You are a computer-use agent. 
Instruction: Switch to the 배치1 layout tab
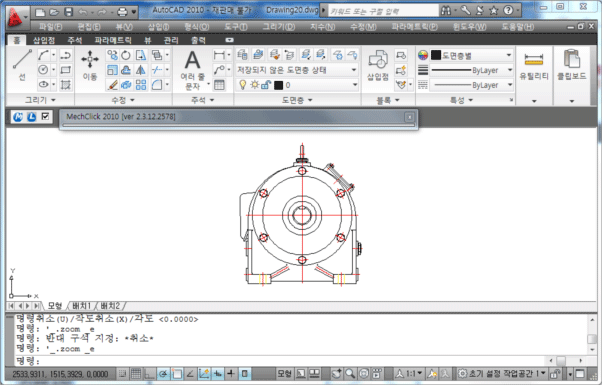(82, 306)
